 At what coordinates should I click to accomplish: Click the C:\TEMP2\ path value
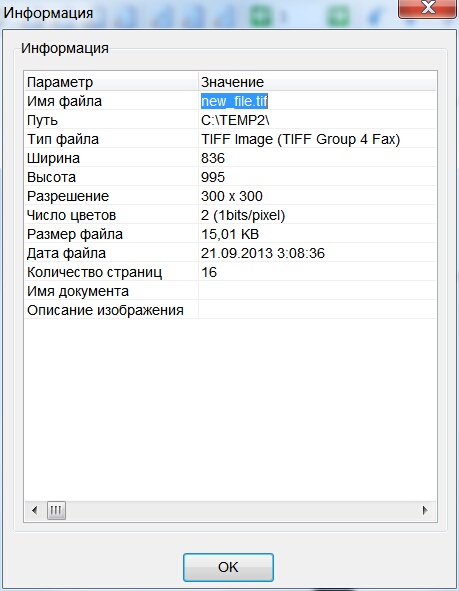click(235, 120)
